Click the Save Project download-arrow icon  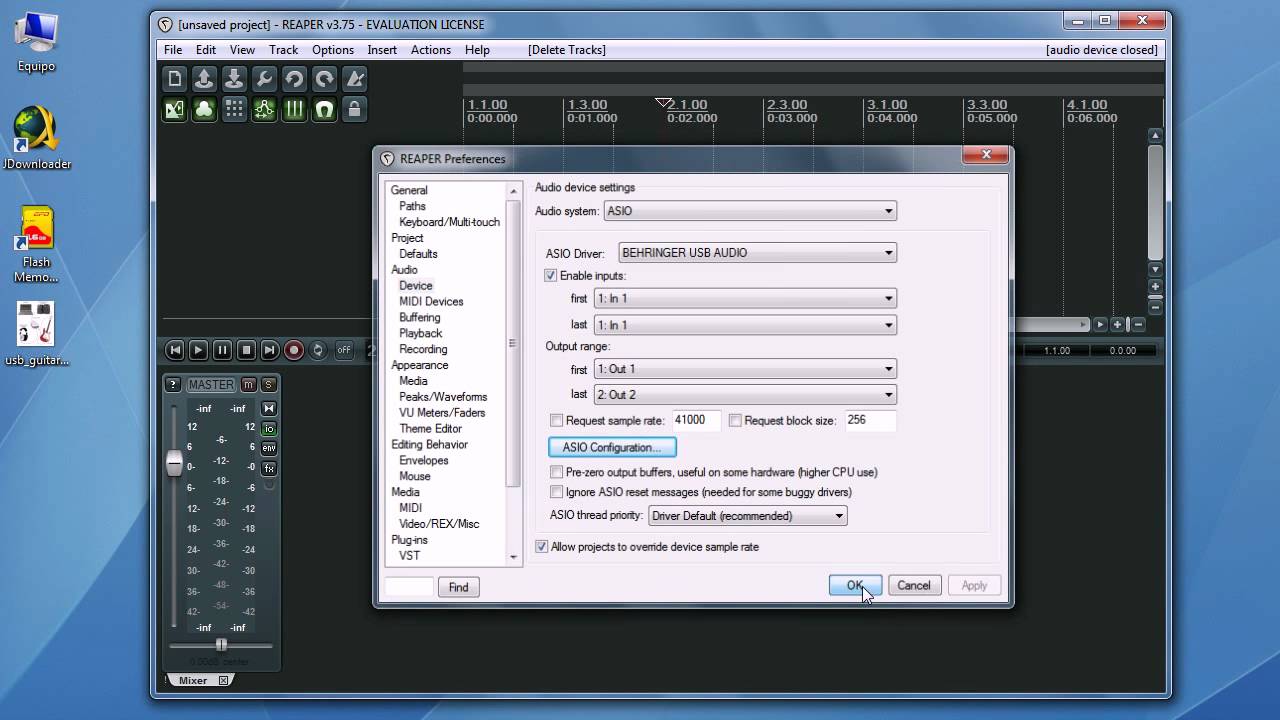(x=234, y=79)
